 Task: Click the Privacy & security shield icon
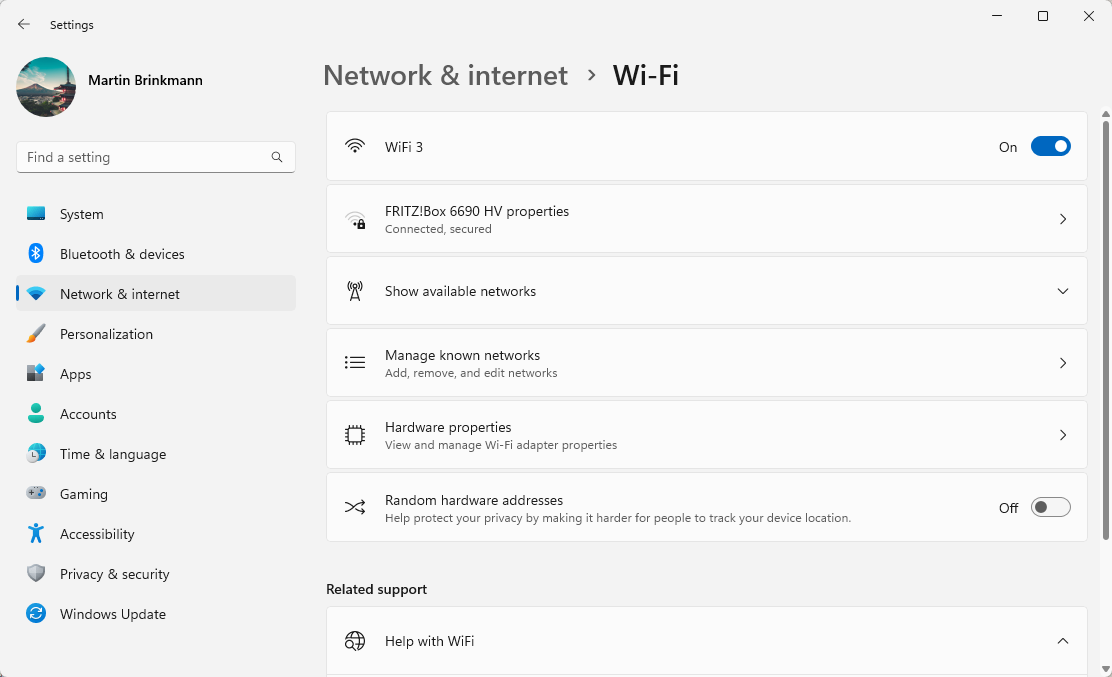coord(36,574)
